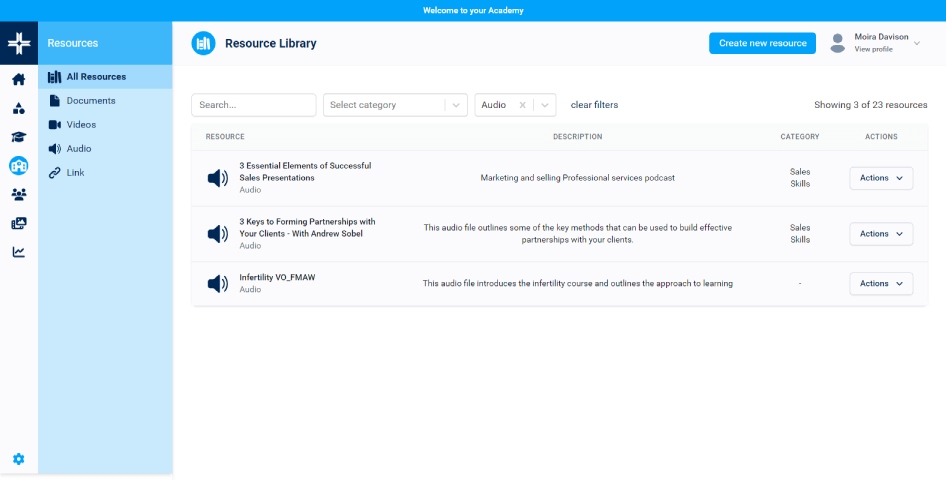This screenshot has height=480, width=946.
Task: Open the users group icon in sidebar
Action: (18, 195)
